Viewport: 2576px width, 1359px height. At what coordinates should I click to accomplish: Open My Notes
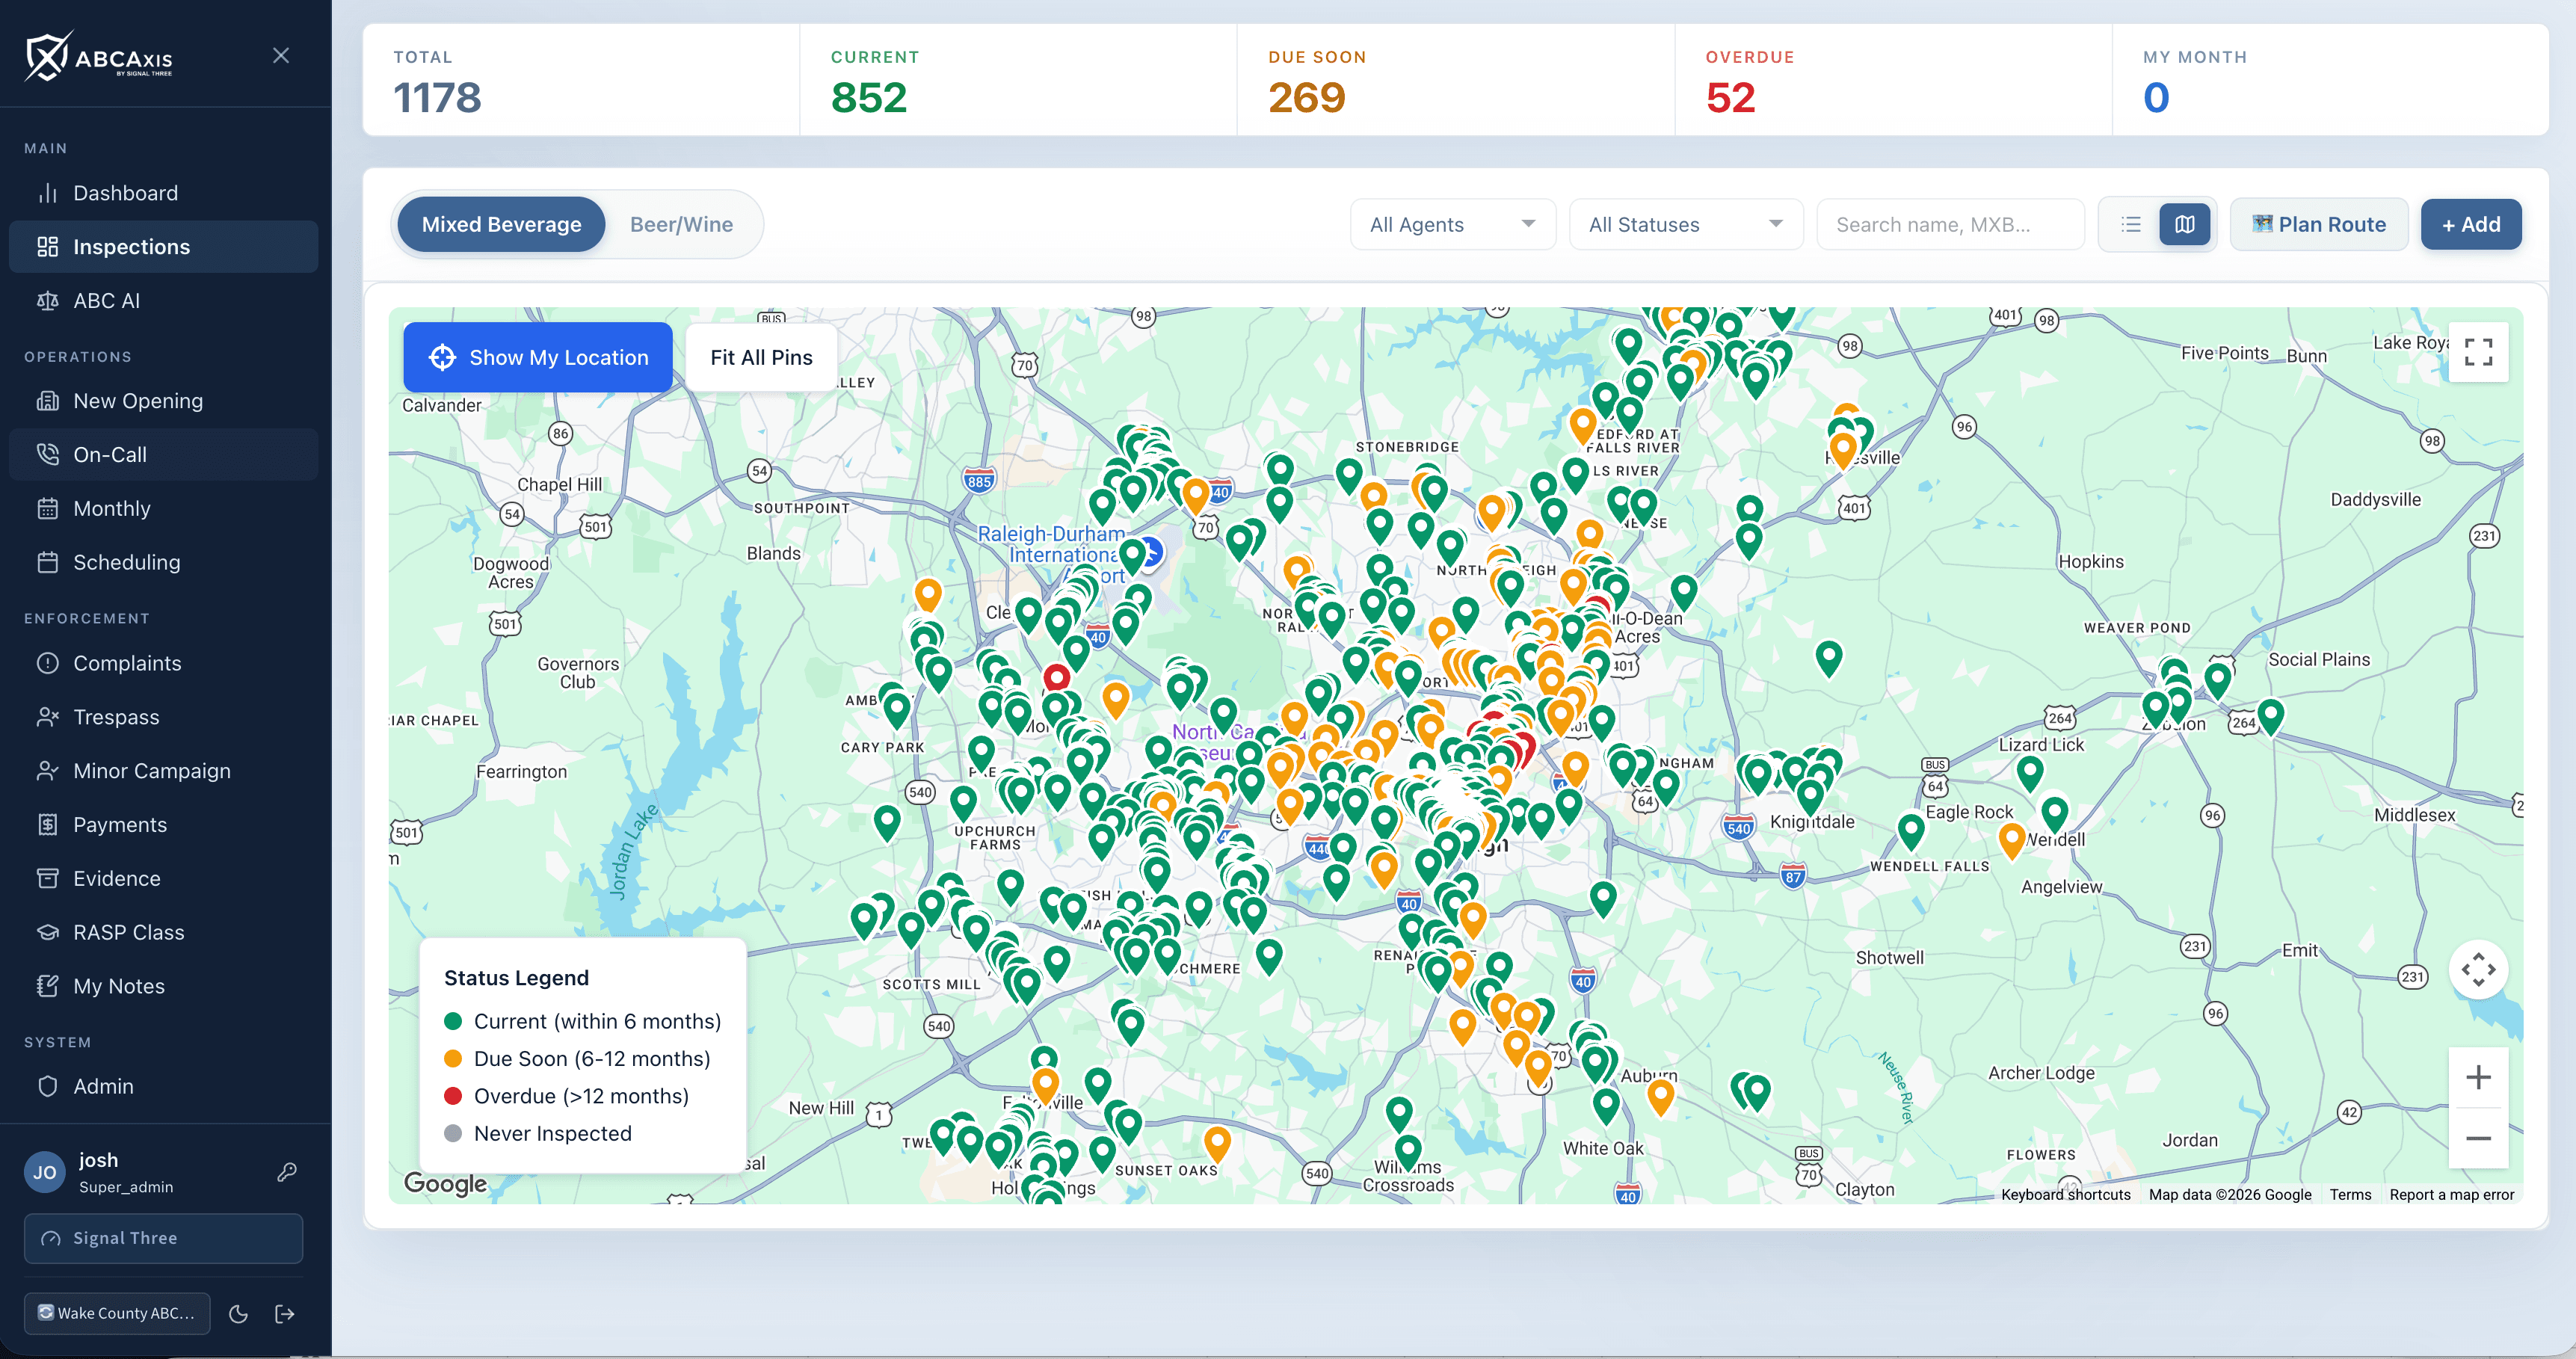coord(163,986)
